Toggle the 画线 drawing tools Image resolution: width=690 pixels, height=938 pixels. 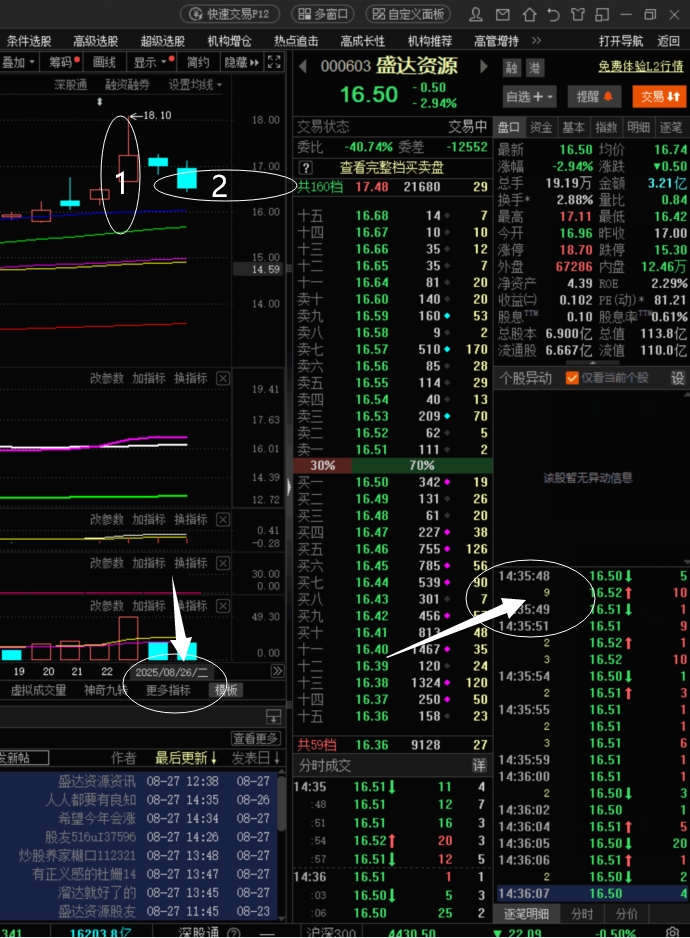click(104, 62)
